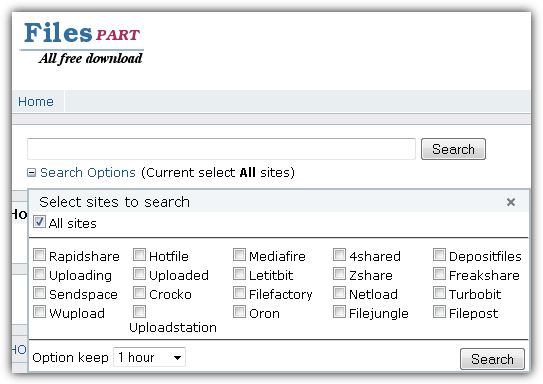Click the Search button in the options panel
This screenshot has height=384, width=543.
click(492, 359)
